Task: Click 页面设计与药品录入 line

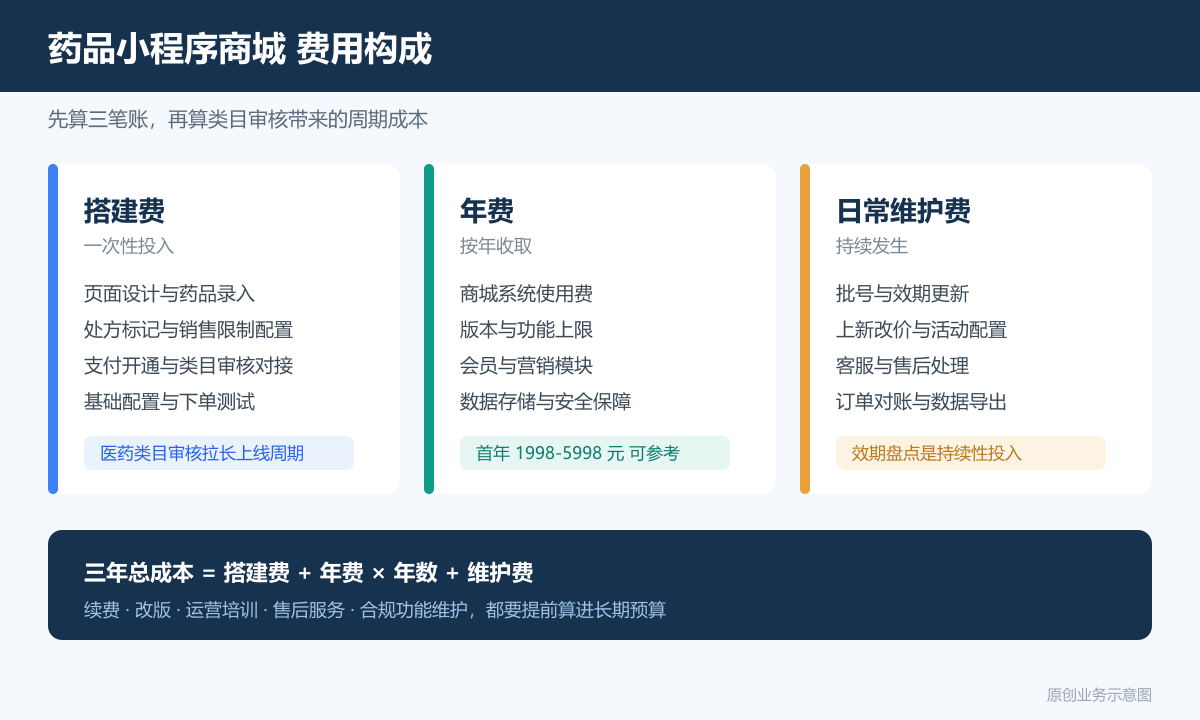Action: pyautogui.click(x=170, y=294)
